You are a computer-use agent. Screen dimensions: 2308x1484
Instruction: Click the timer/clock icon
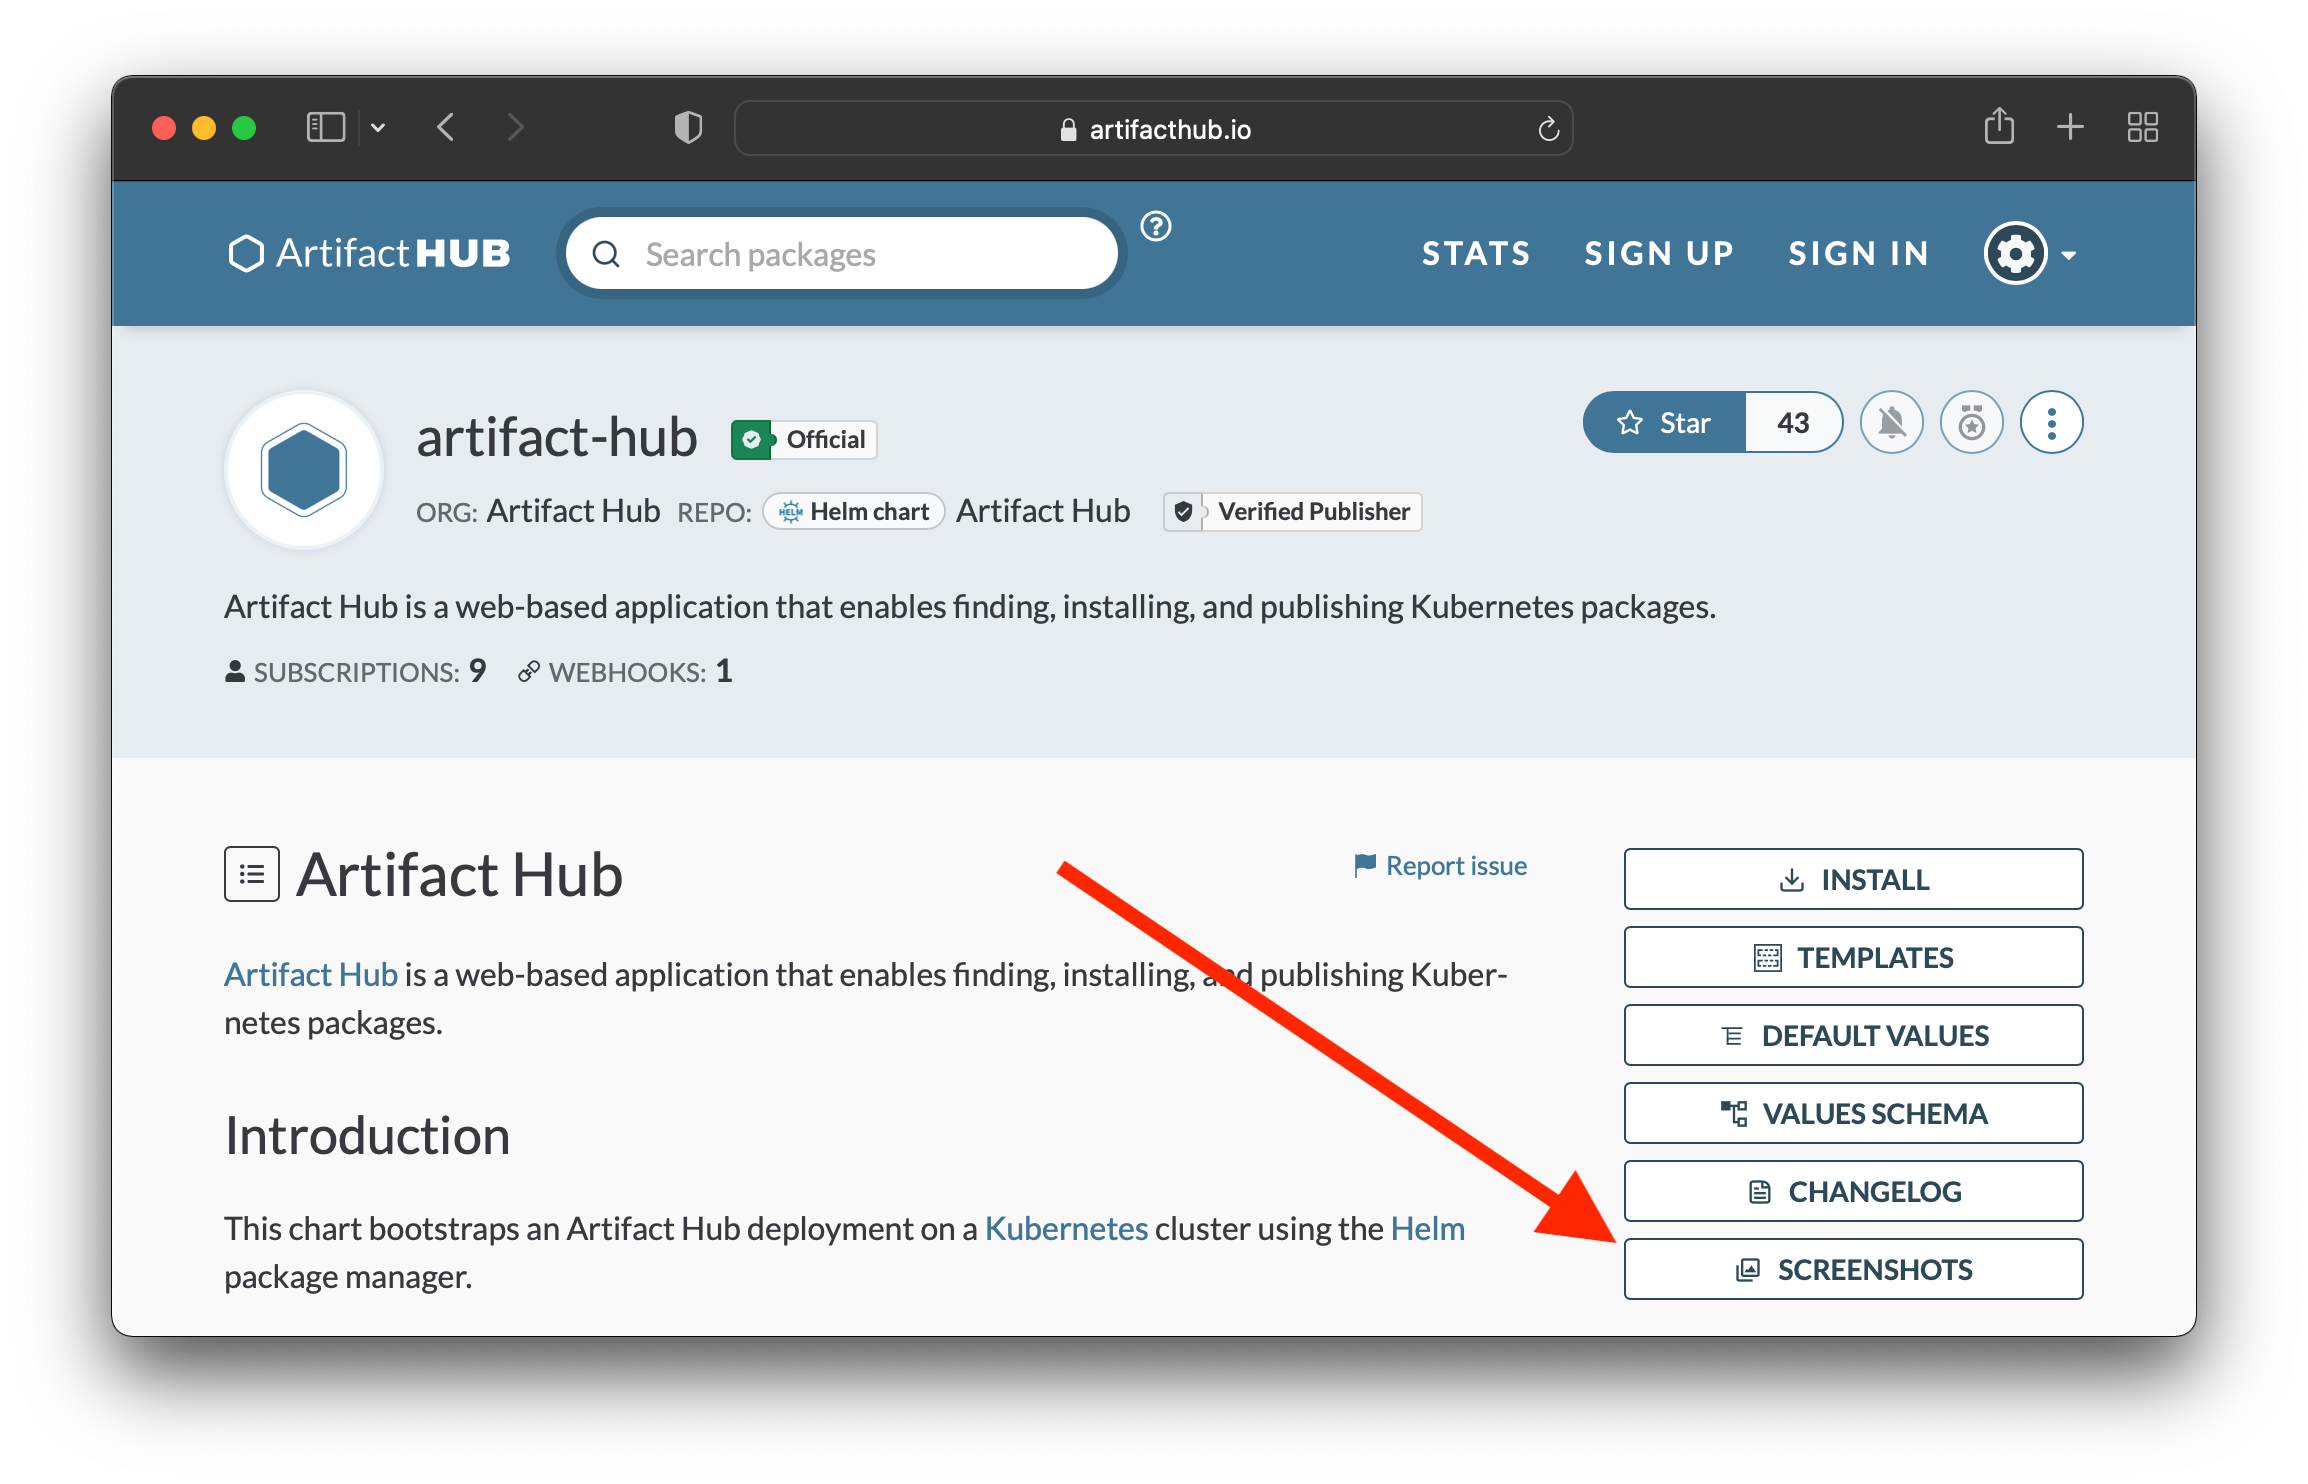click(x=1973, y=422)
